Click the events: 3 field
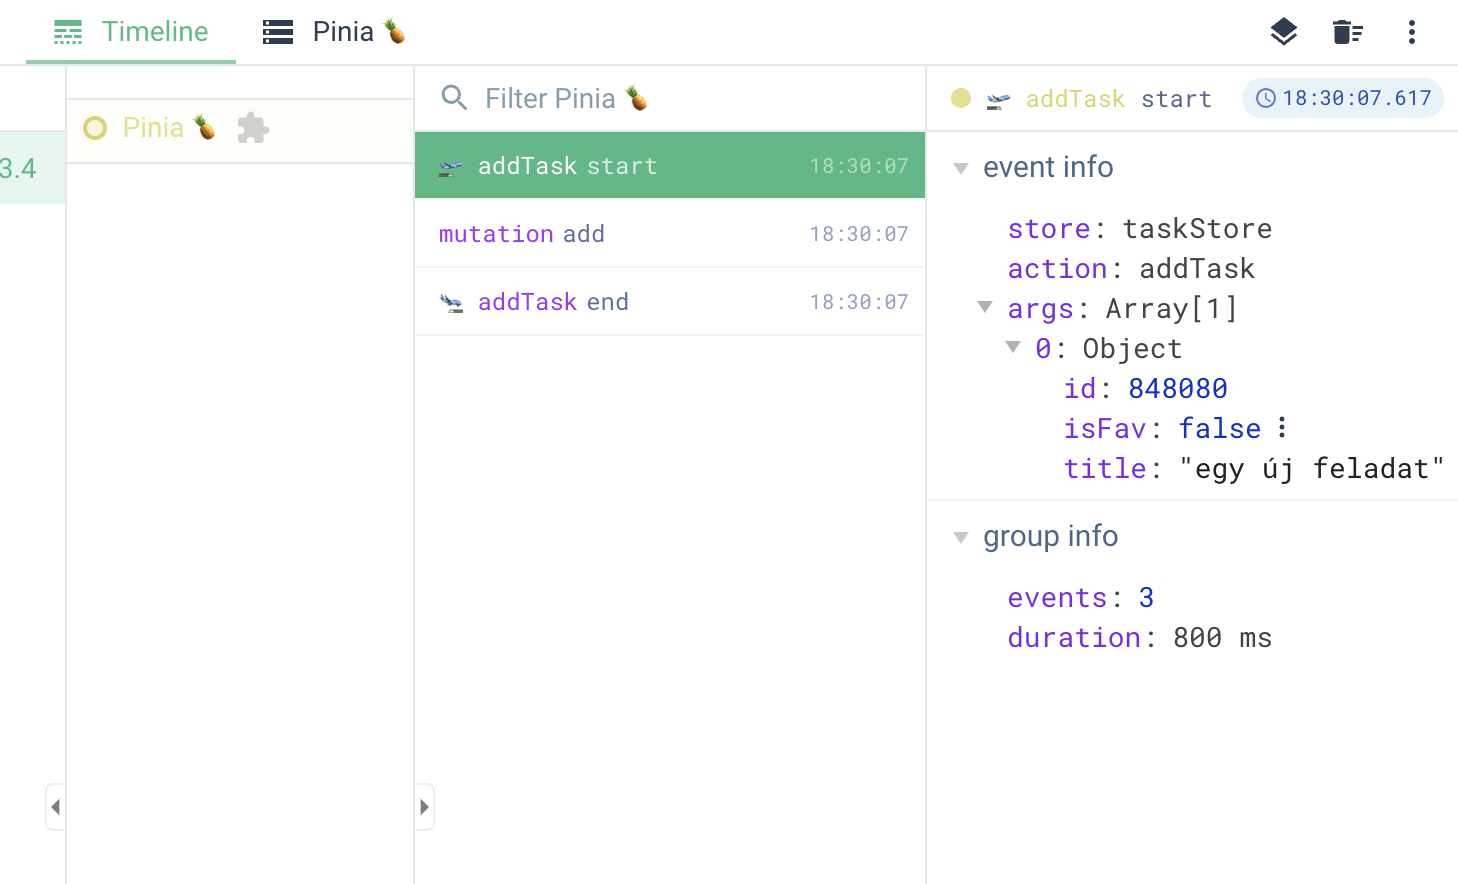The height and width of the screenshot is (884, 1458). point(1081,598)
